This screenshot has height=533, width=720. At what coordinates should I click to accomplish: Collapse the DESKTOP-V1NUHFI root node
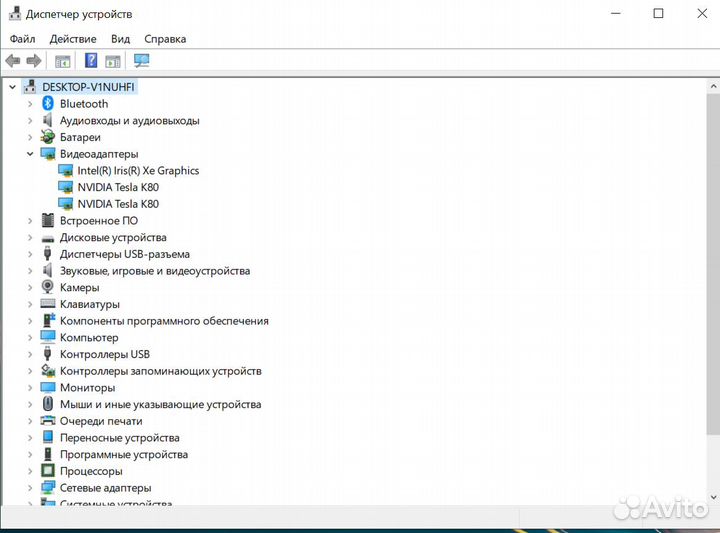point(12,87)
